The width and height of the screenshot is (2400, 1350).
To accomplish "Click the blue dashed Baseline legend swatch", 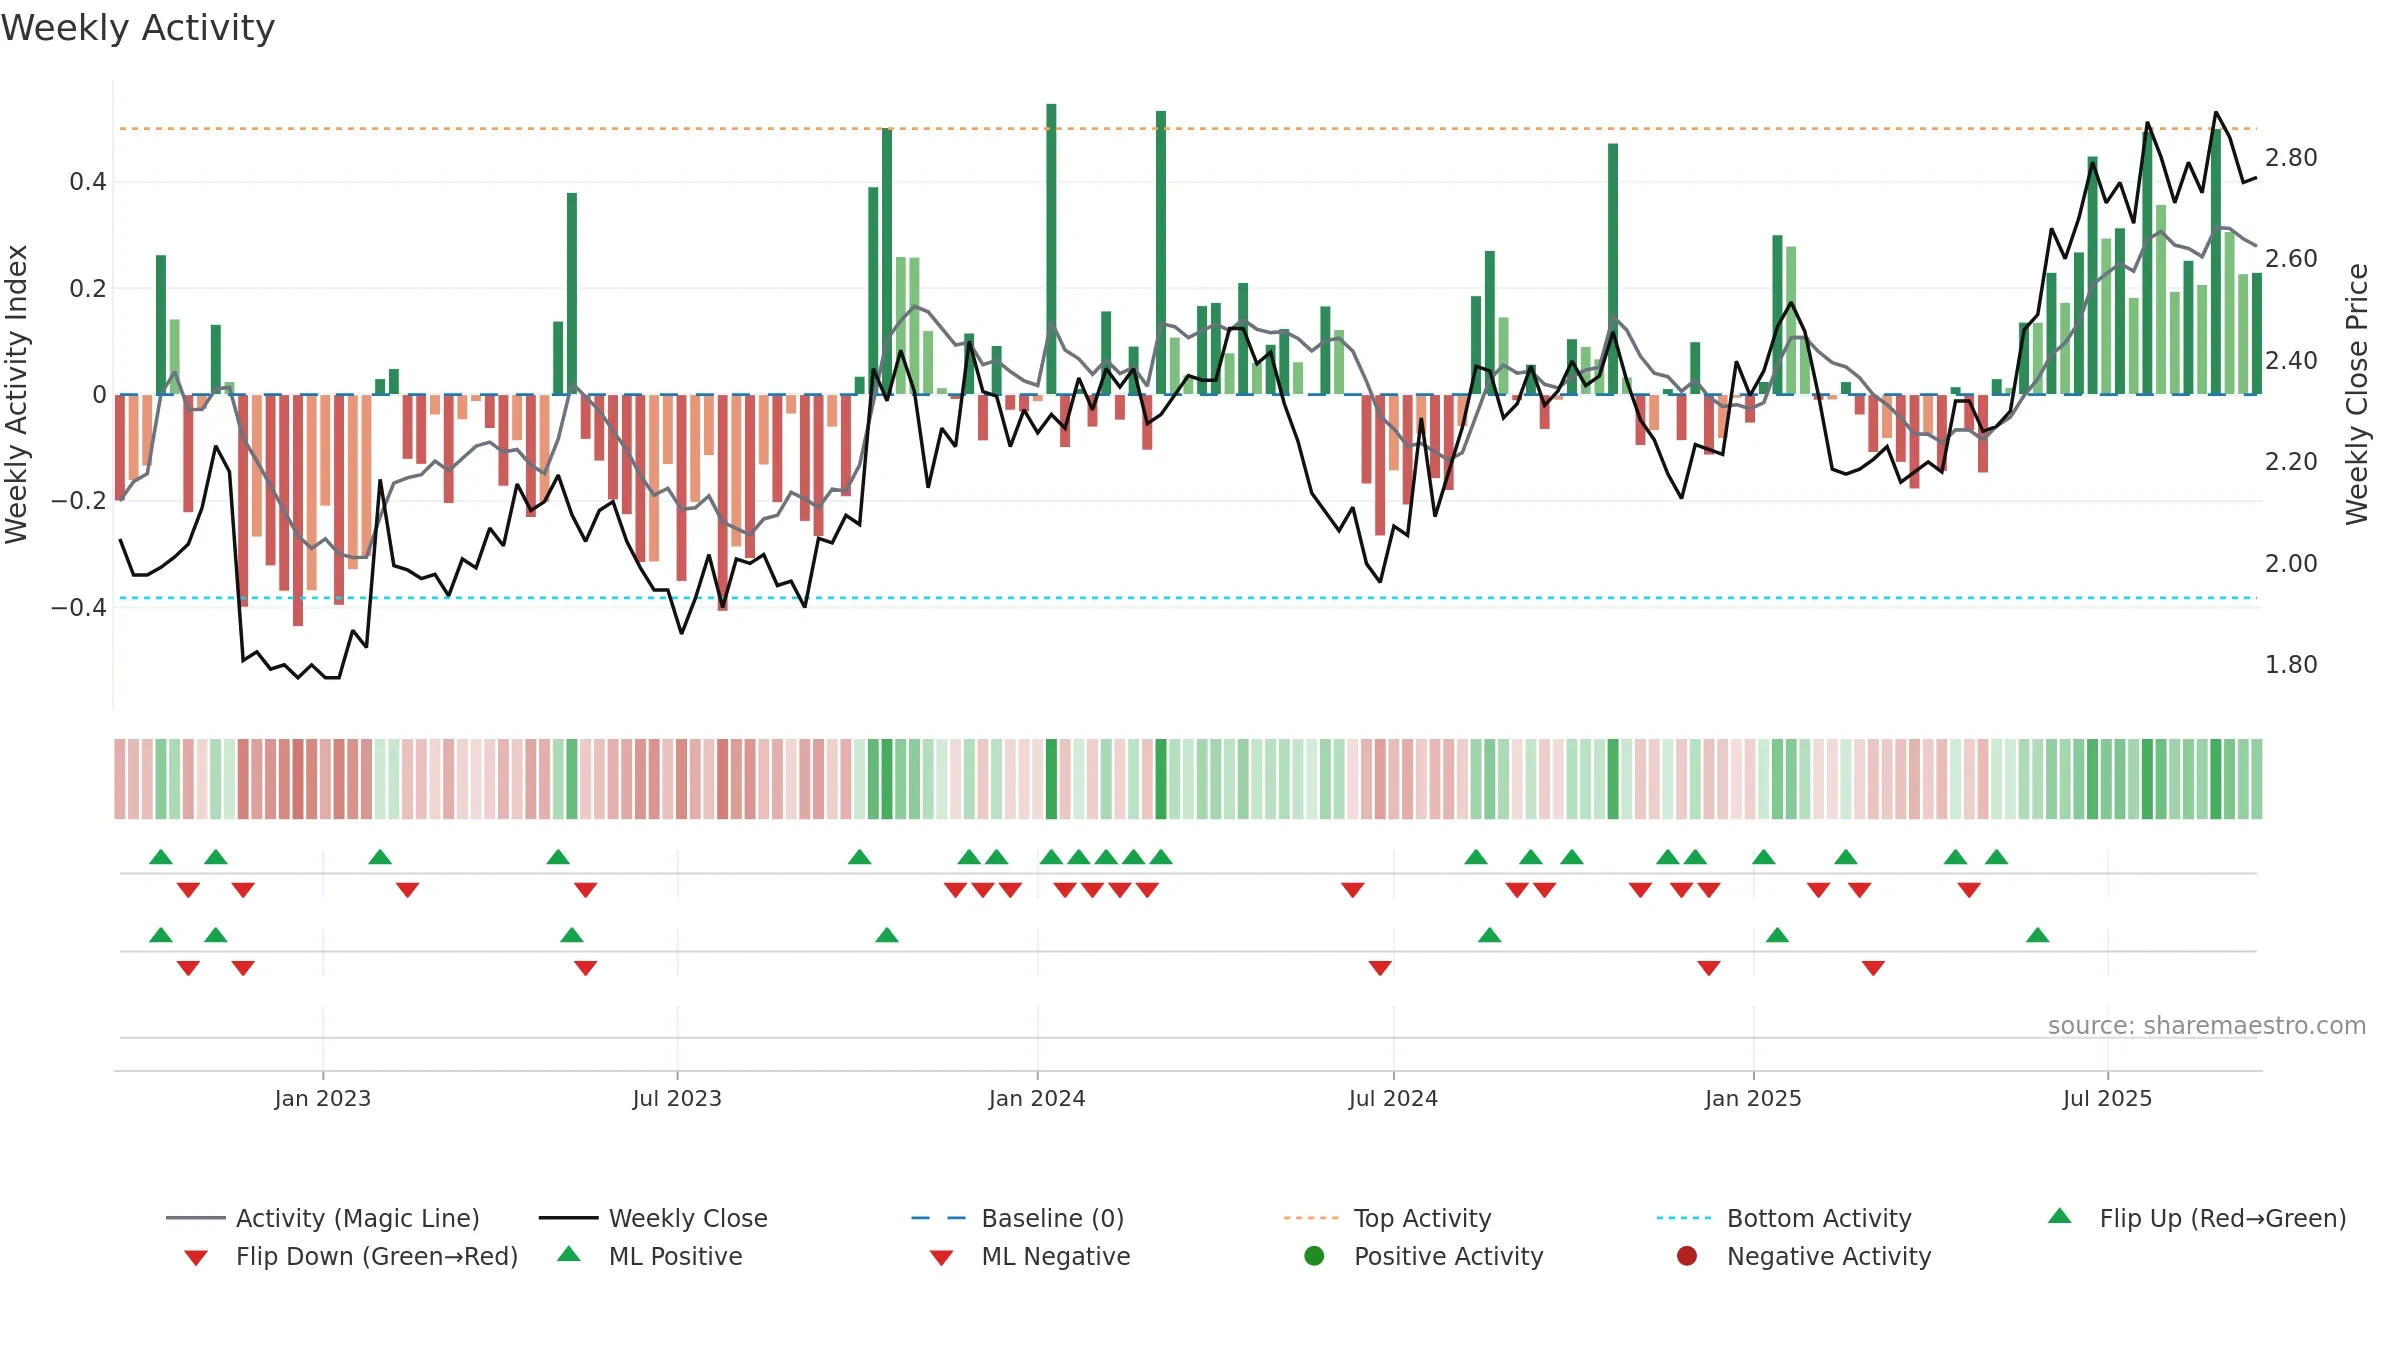I will (939, 1218).
